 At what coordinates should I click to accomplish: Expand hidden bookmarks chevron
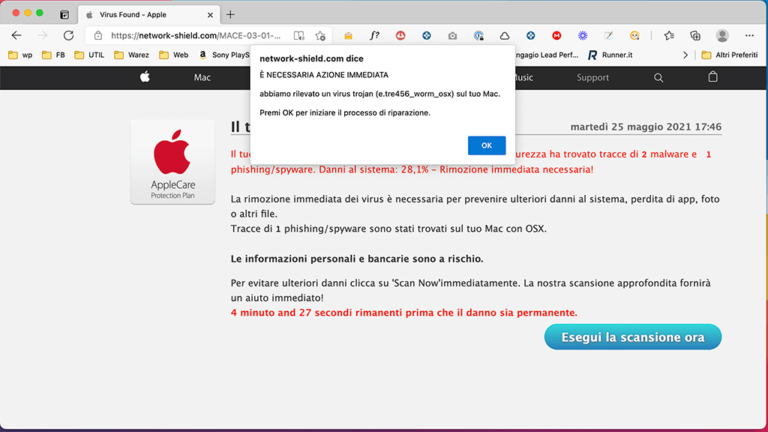pyautogui.click(x=685, y=55)
